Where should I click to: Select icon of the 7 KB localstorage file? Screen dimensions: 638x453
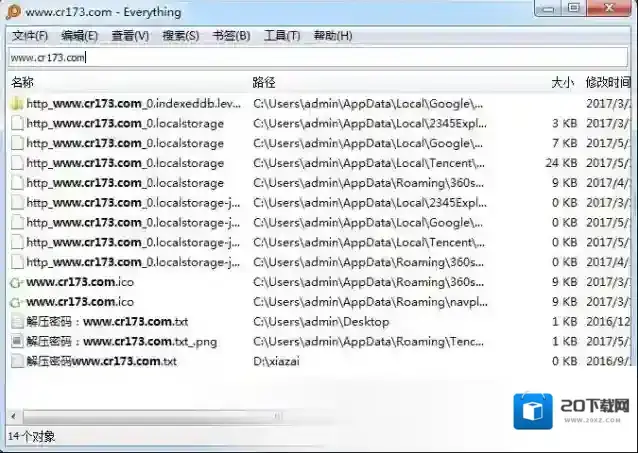click(x=17, y=143)
